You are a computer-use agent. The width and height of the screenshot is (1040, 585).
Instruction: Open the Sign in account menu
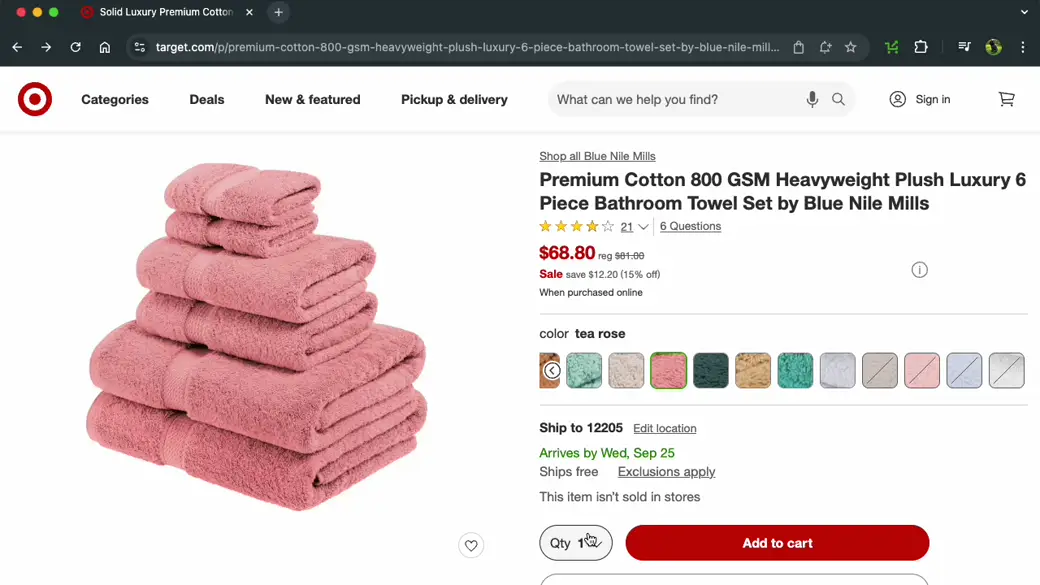tap(919, 99)
